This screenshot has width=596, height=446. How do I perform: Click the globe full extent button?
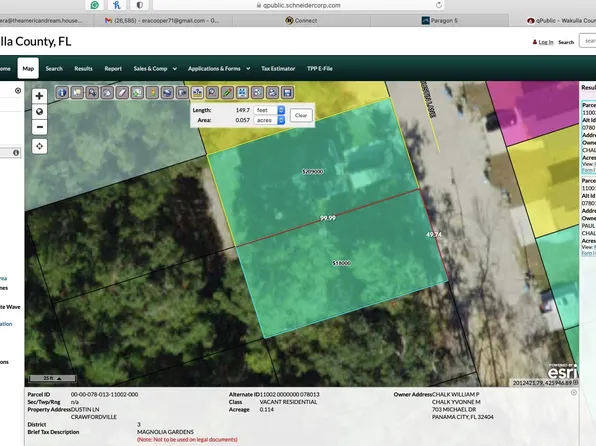39,111
